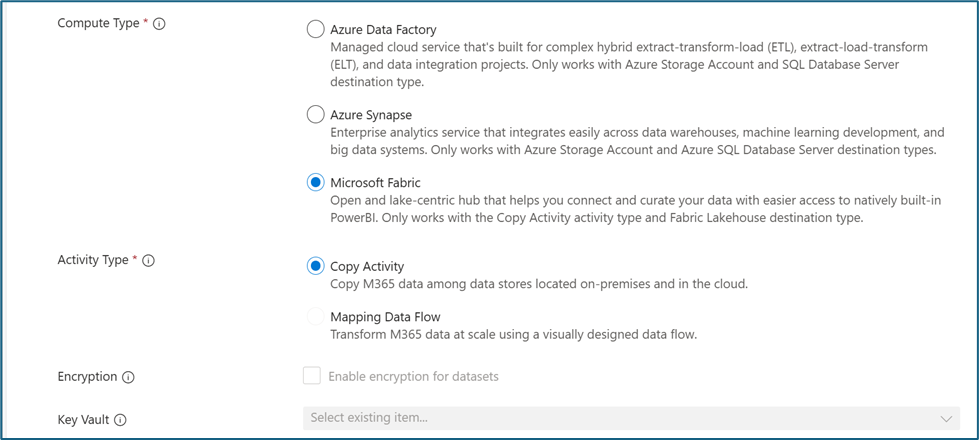Click the Key Vault field label
979x440 pixels.
pos(84,420)
